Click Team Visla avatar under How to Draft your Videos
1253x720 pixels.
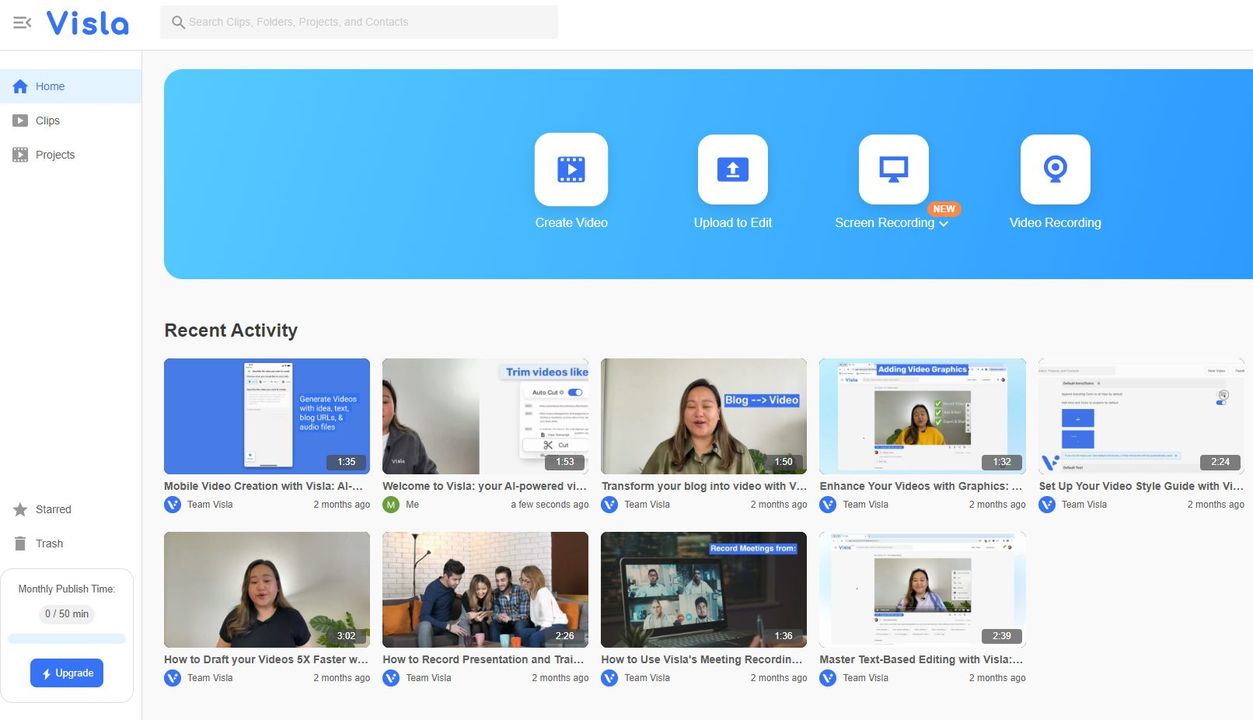coord(173,678)
